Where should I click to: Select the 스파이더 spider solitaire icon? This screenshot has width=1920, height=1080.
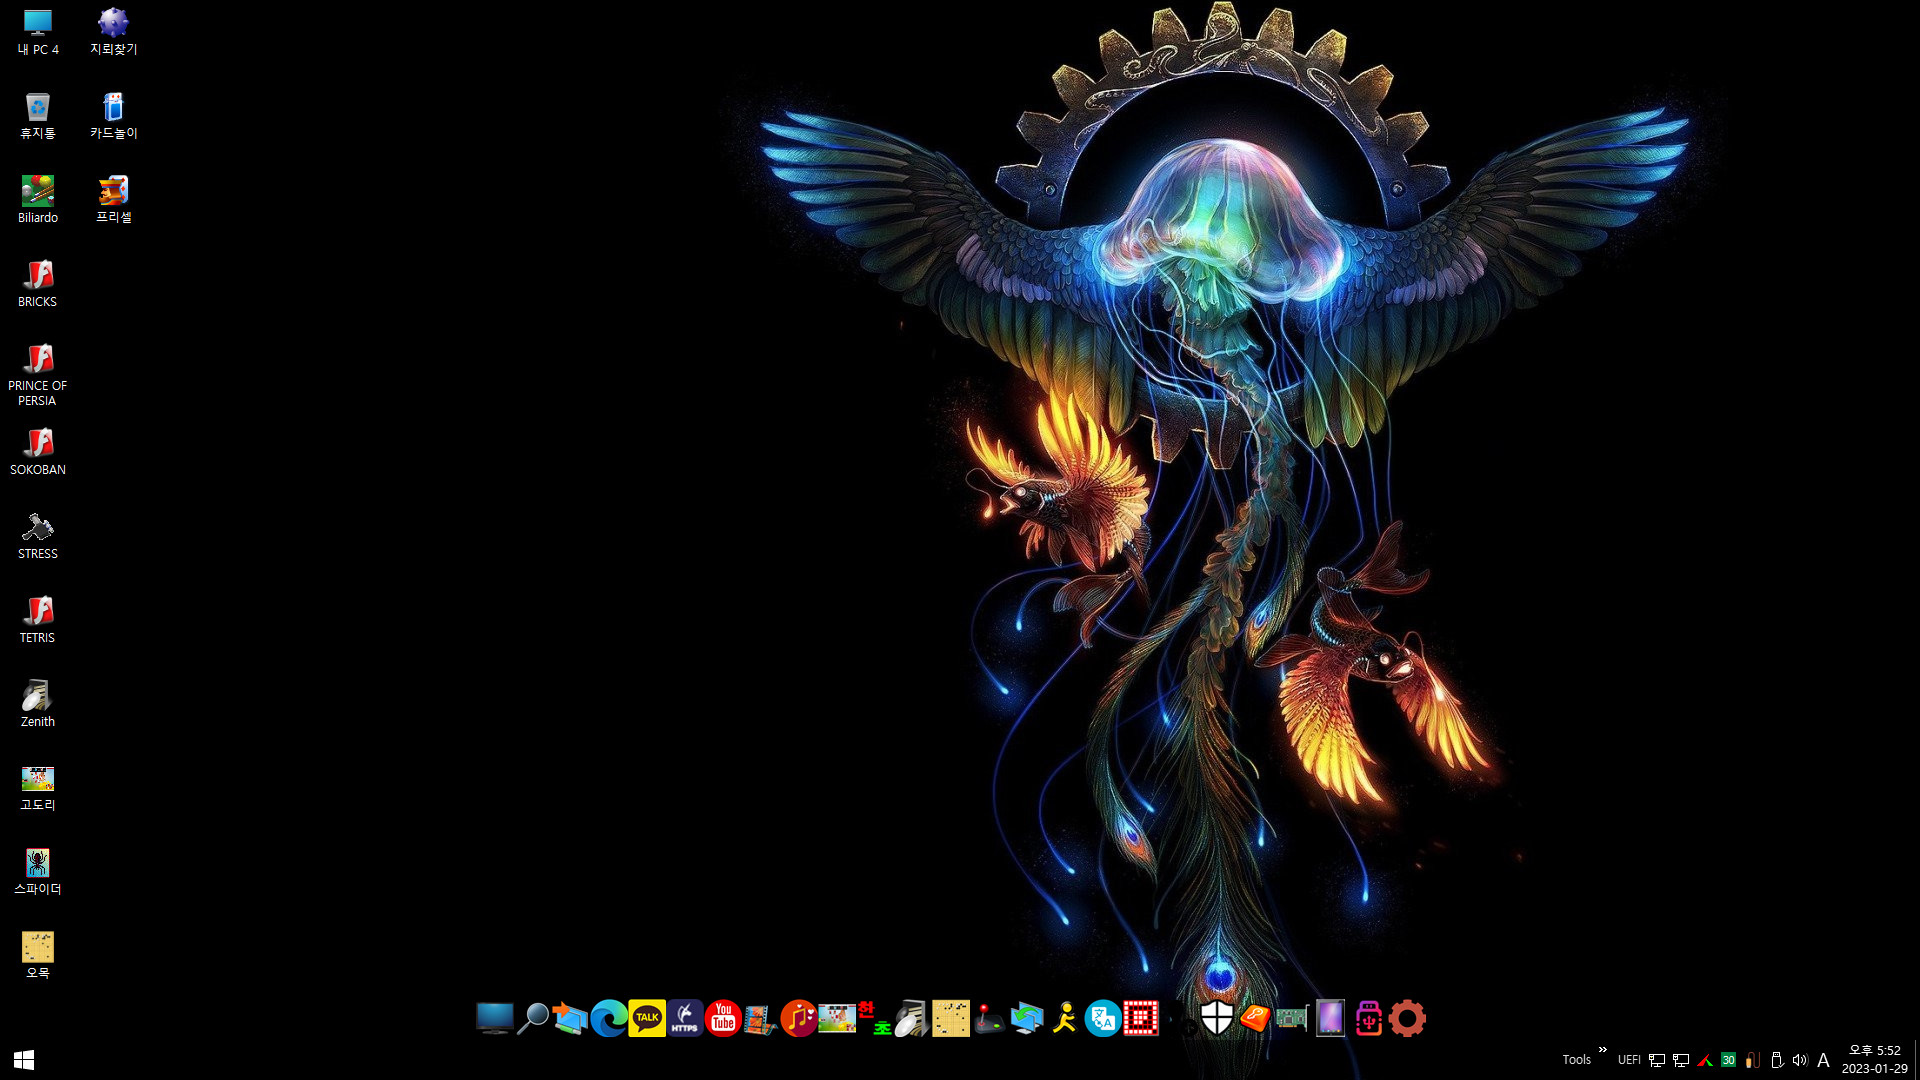coord(38,871)
